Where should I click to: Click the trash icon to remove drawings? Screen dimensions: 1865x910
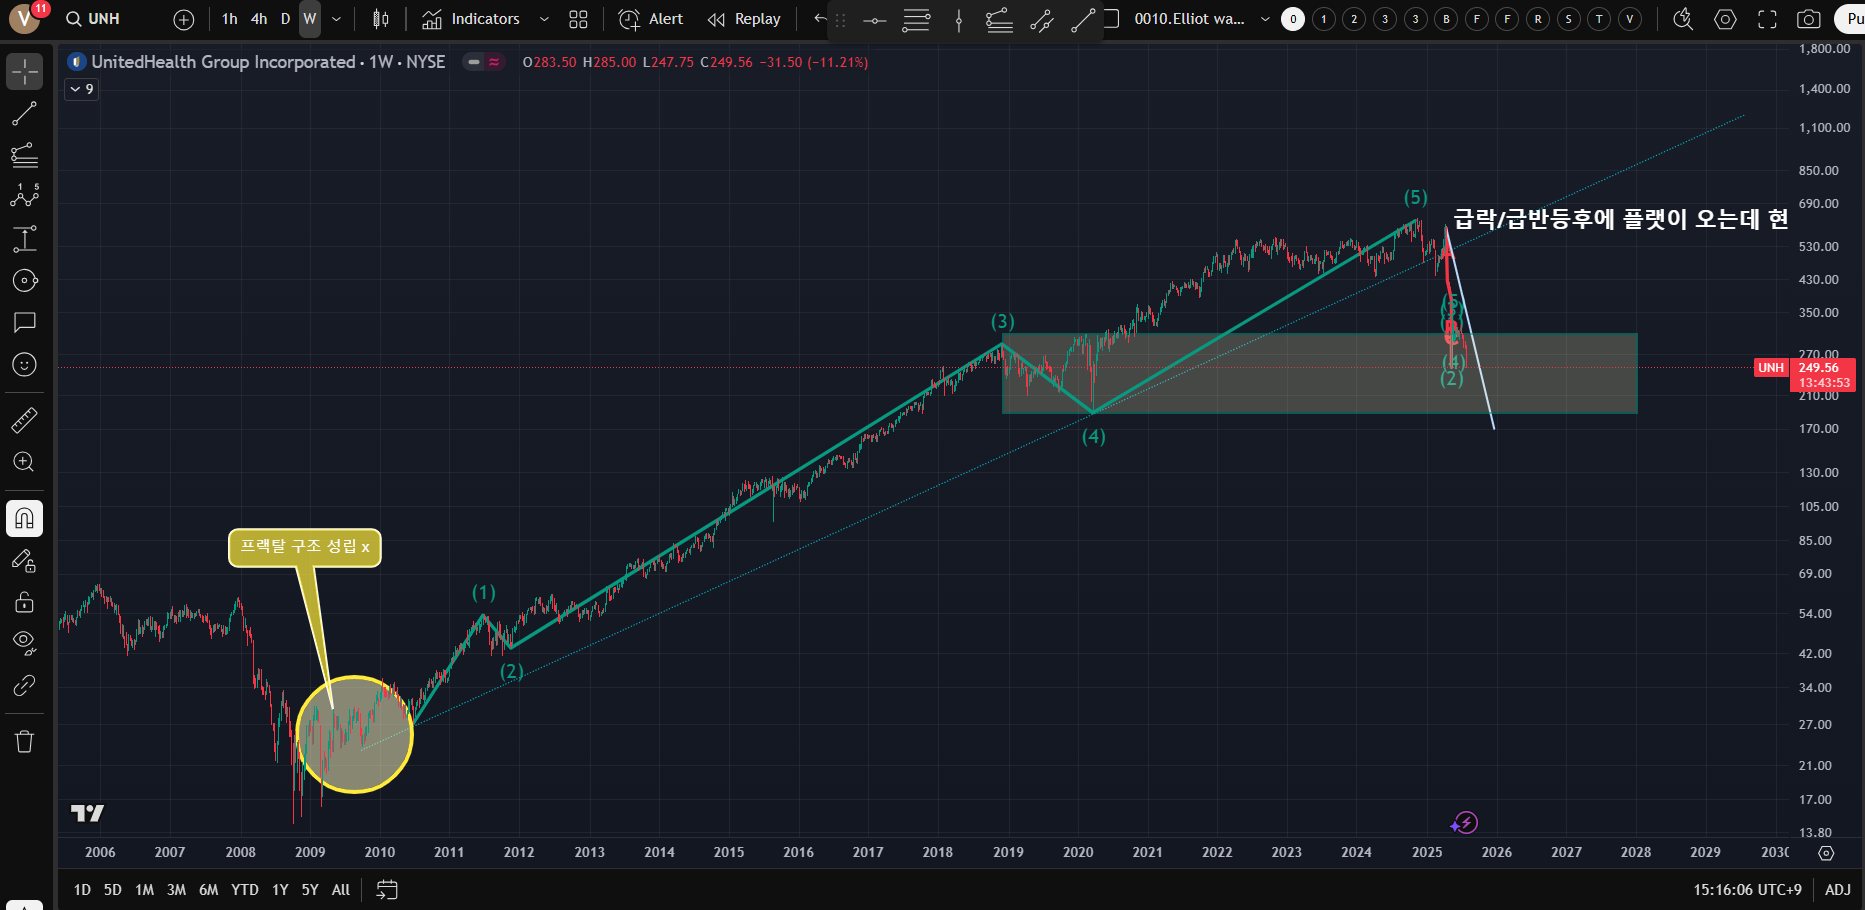[24, 741]
